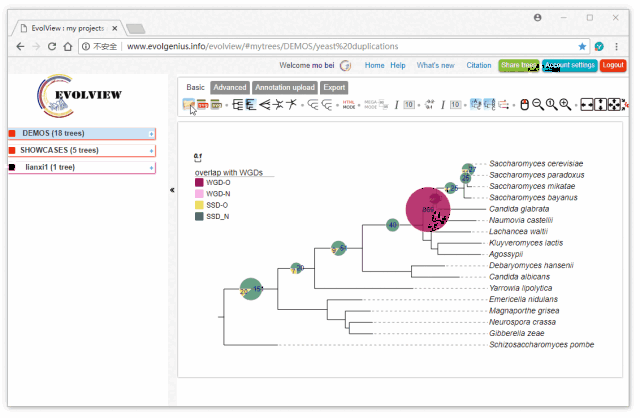This screenshot has width=640, height=418.
Task: Click the zoom out magnifier icon
Action: point(538,105)
